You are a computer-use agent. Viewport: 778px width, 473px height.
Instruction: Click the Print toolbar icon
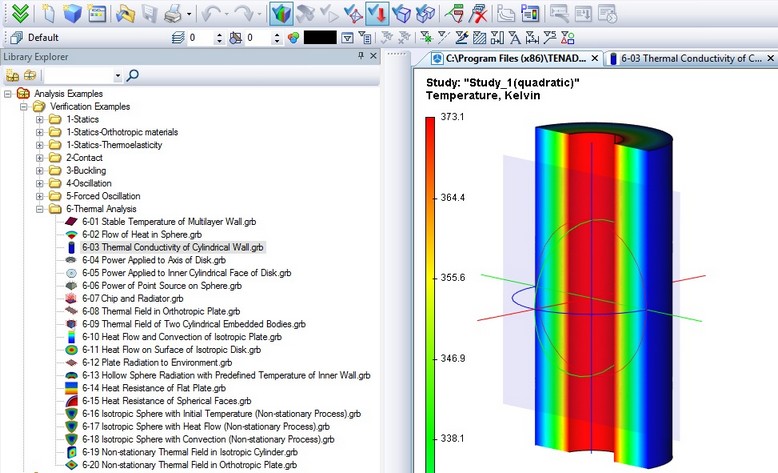tap(172, 14)
